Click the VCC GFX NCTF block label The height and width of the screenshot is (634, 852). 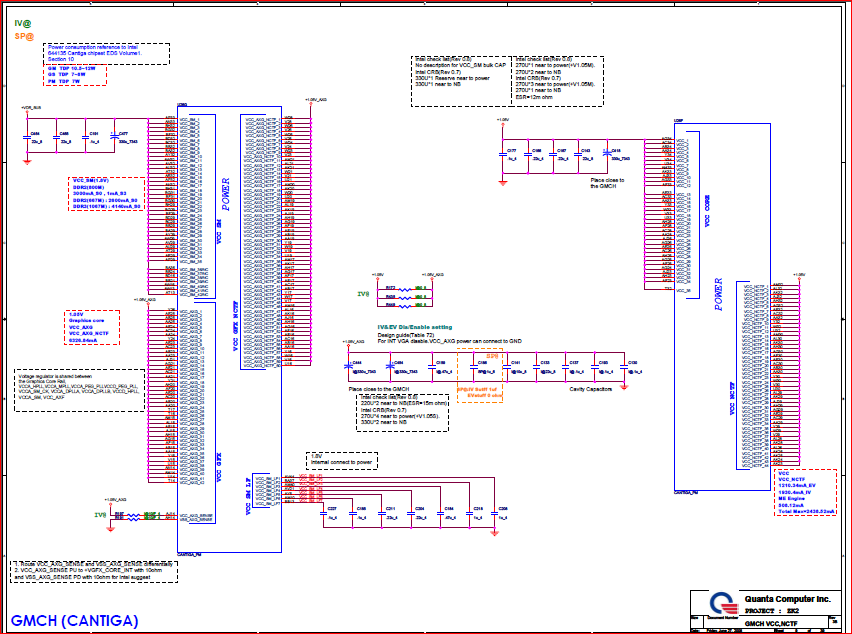click(236, 325)
